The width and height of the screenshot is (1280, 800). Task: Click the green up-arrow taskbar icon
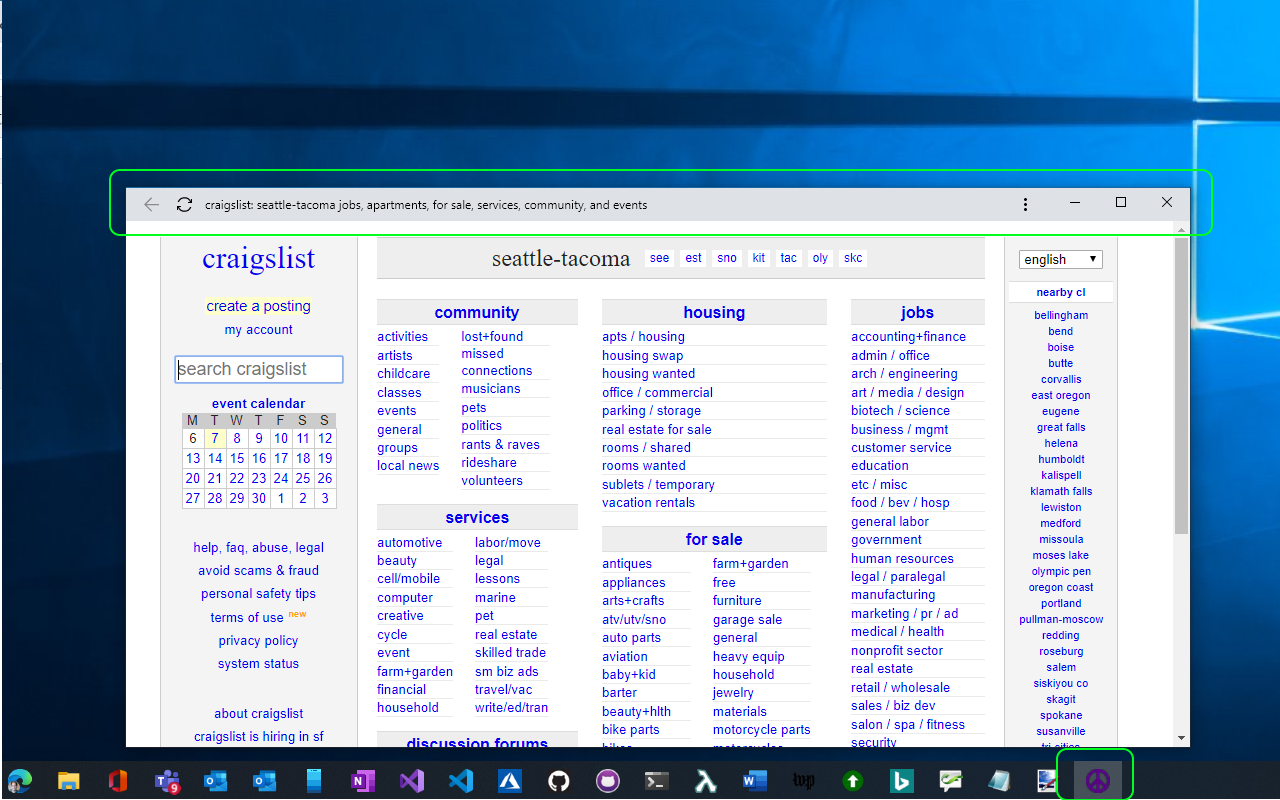(853, 781)
